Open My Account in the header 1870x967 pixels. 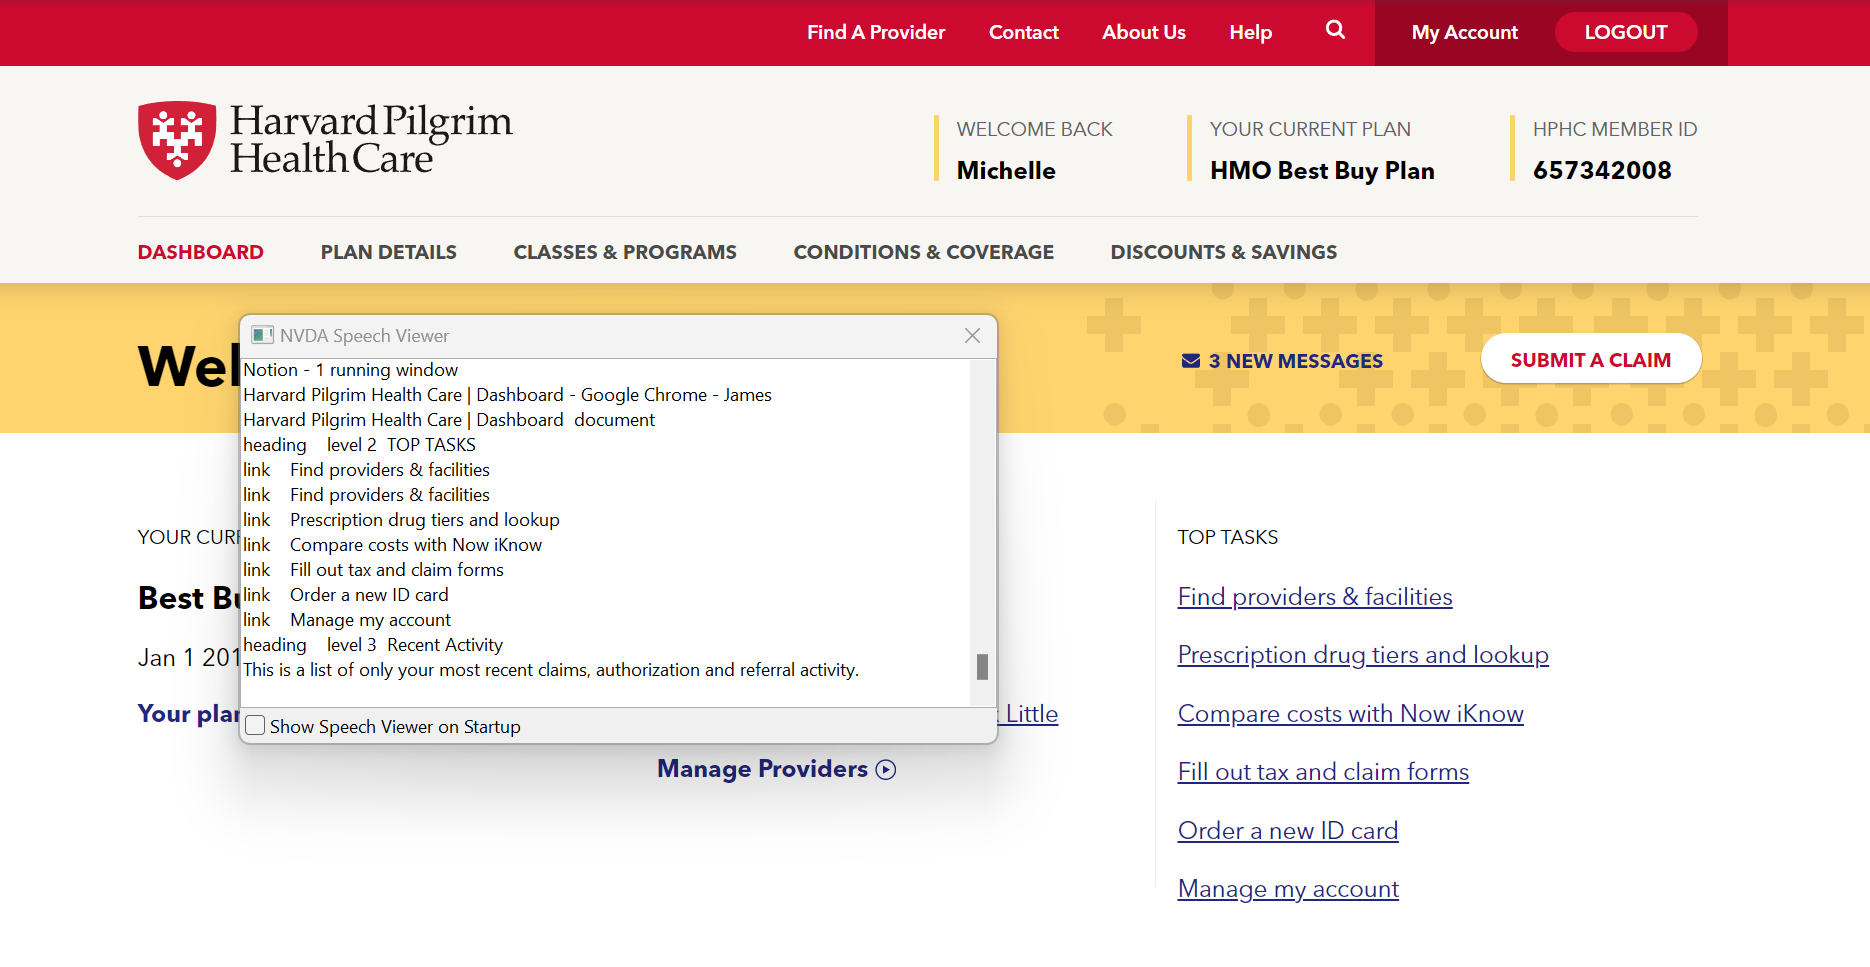(1464, 32)
